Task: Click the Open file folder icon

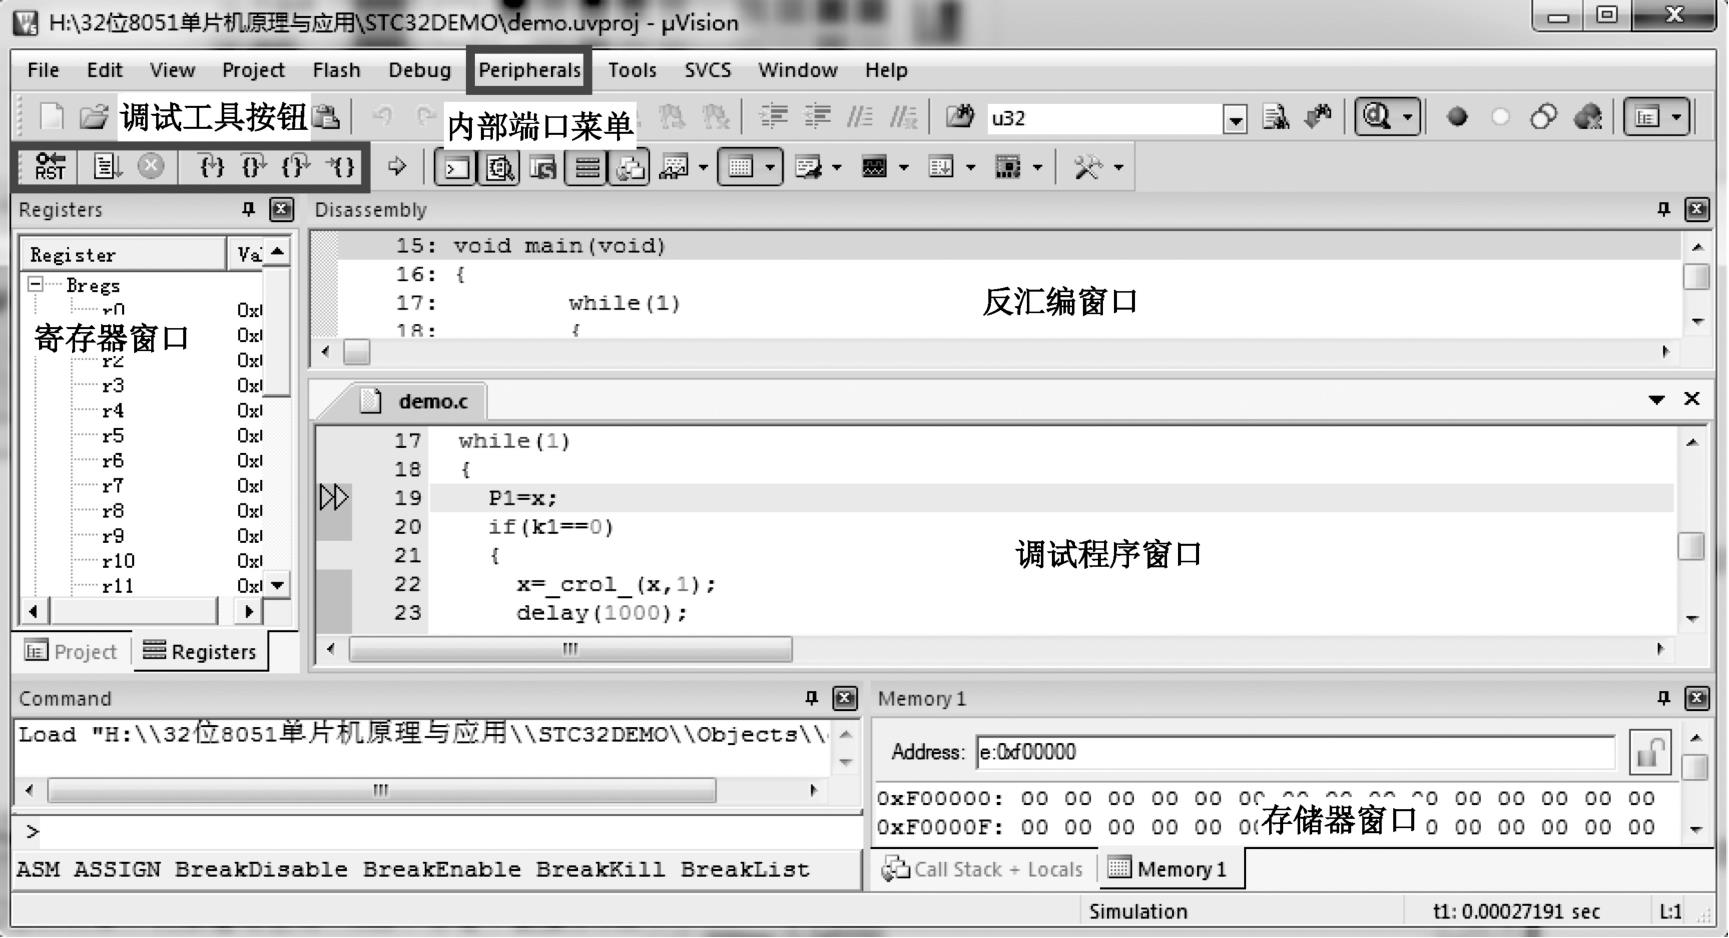Action: pos(94,117)
